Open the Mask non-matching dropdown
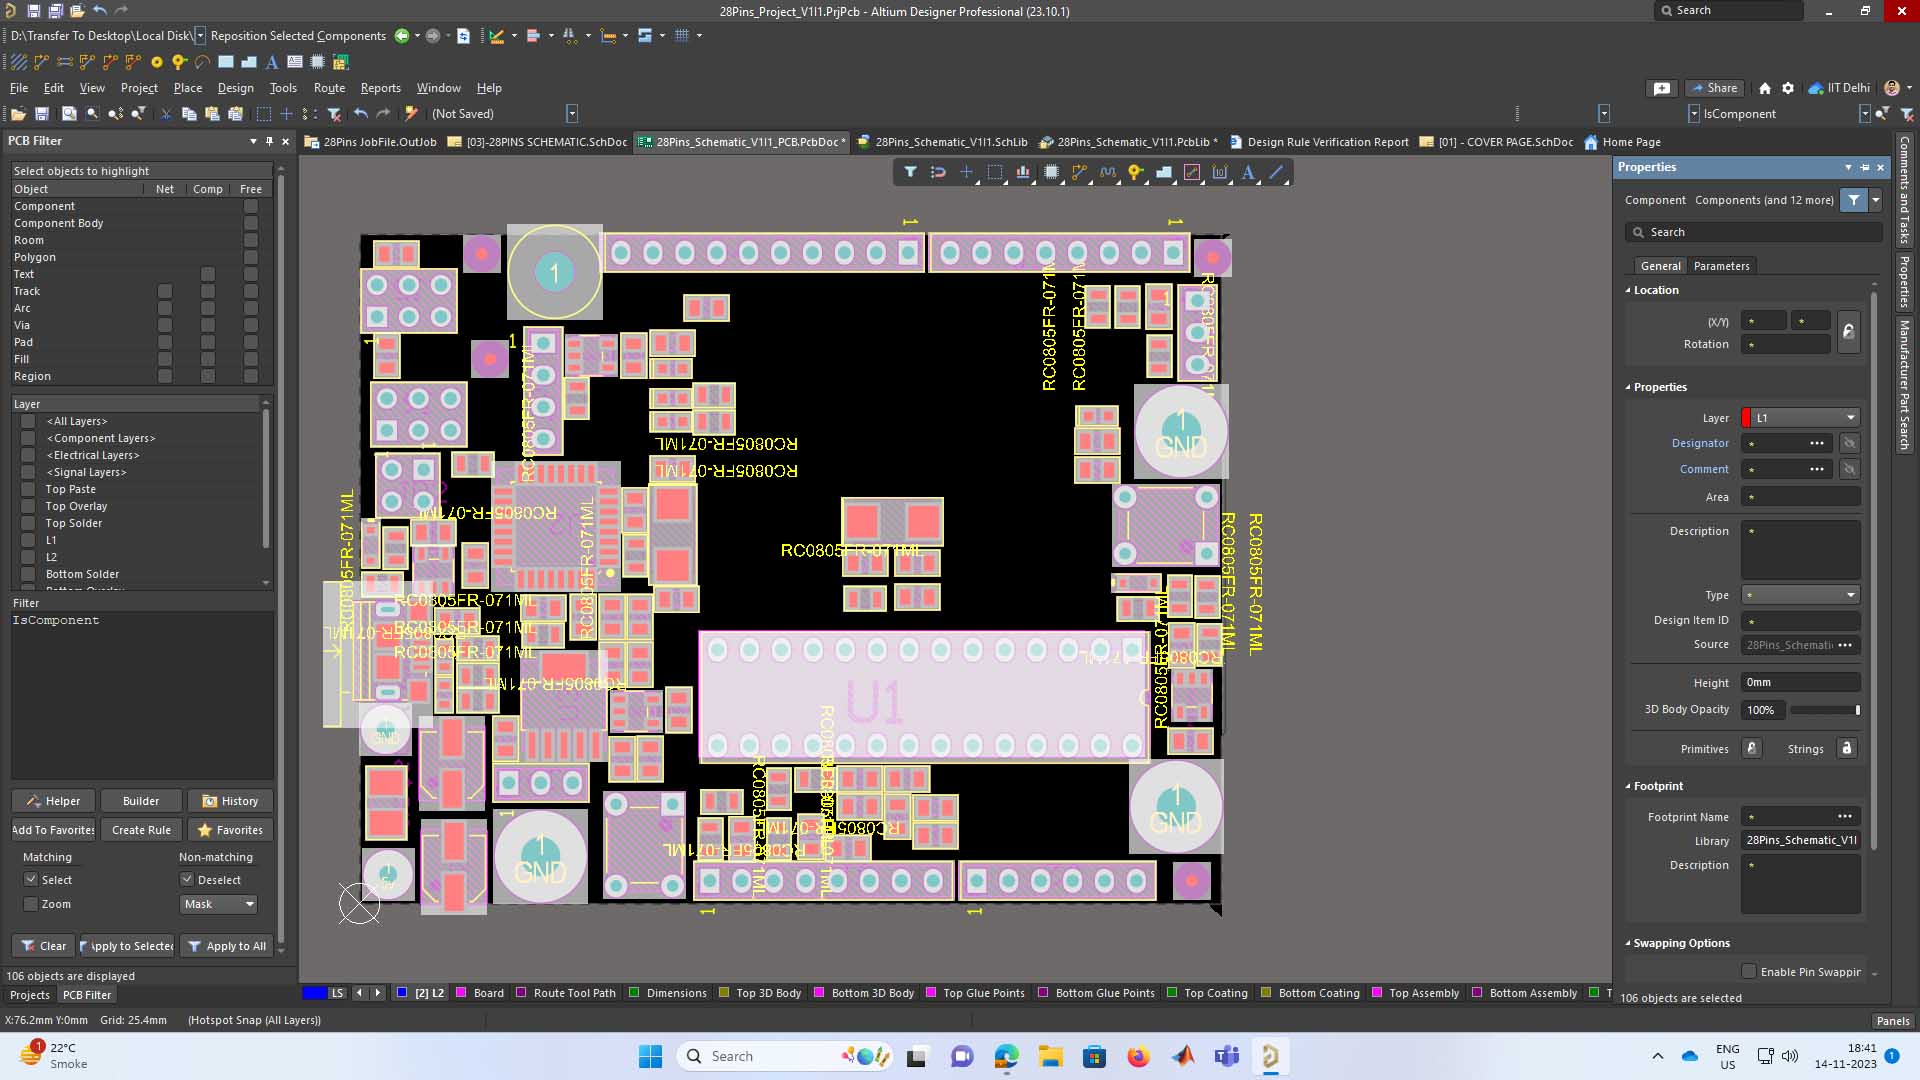This screenshot has height=1080, width=1920. [219, 904]
